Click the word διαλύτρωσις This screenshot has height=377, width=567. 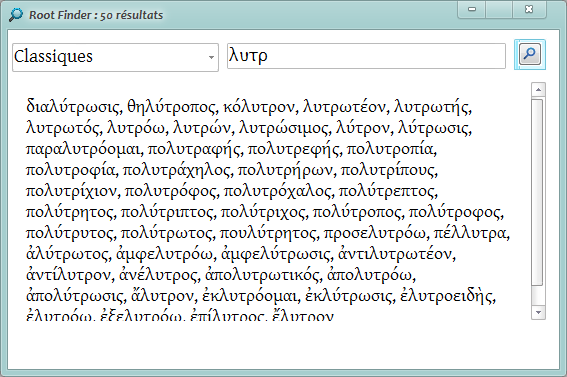point(73,107)
